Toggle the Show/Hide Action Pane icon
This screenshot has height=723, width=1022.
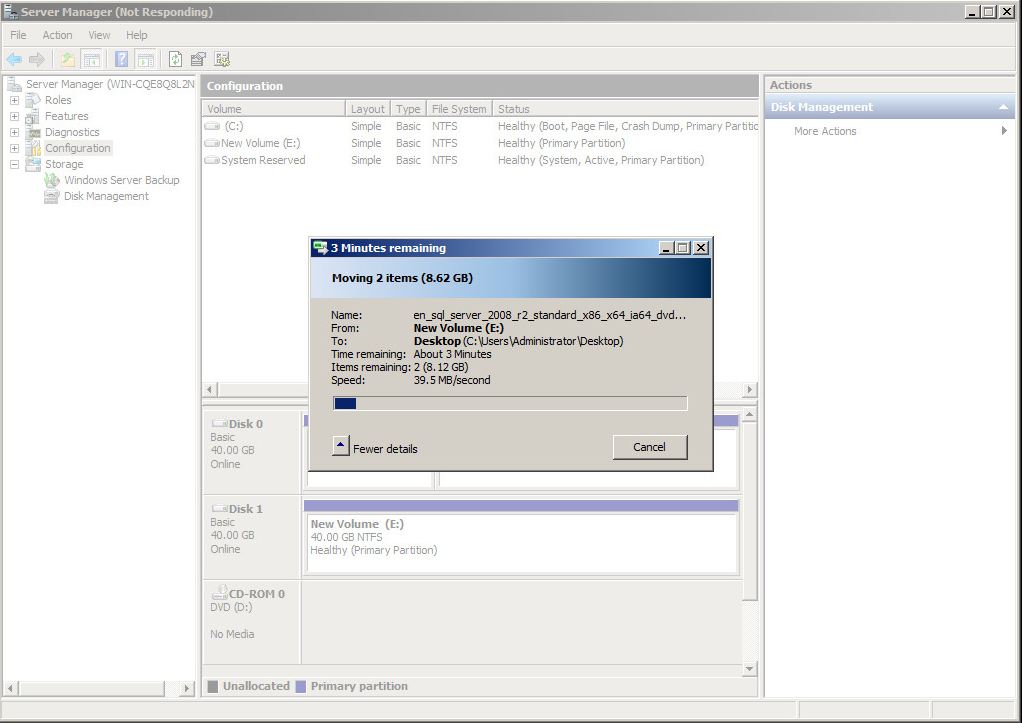point(145,60)
